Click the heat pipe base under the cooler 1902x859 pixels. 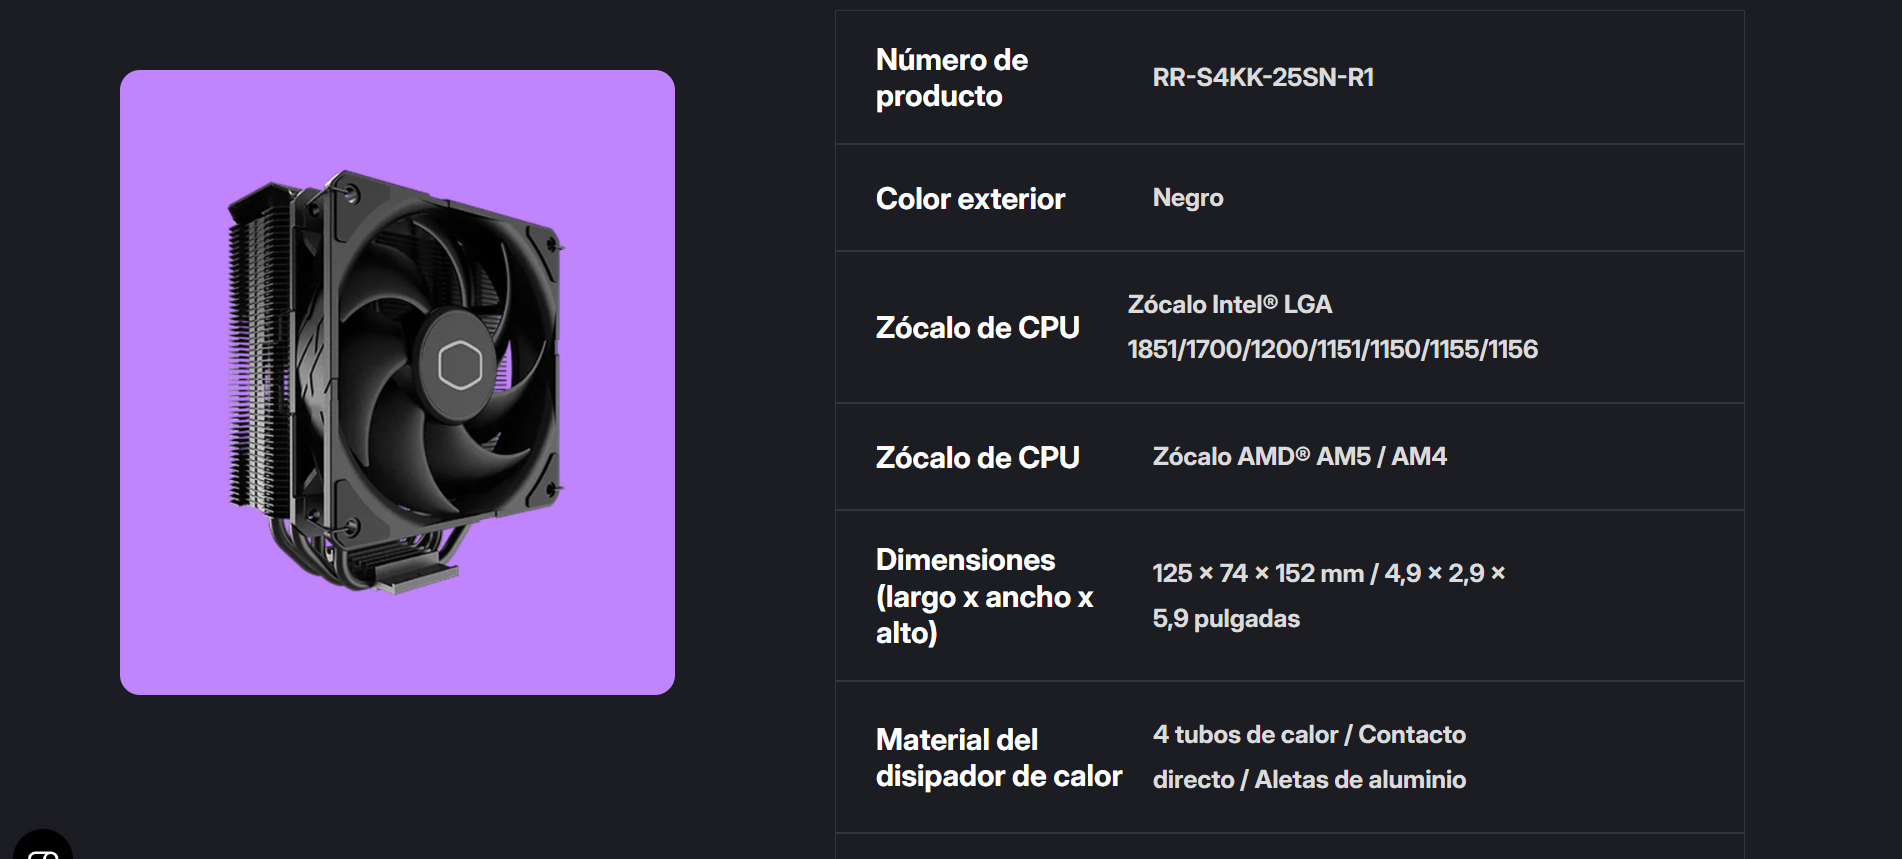tap(400, 570)
